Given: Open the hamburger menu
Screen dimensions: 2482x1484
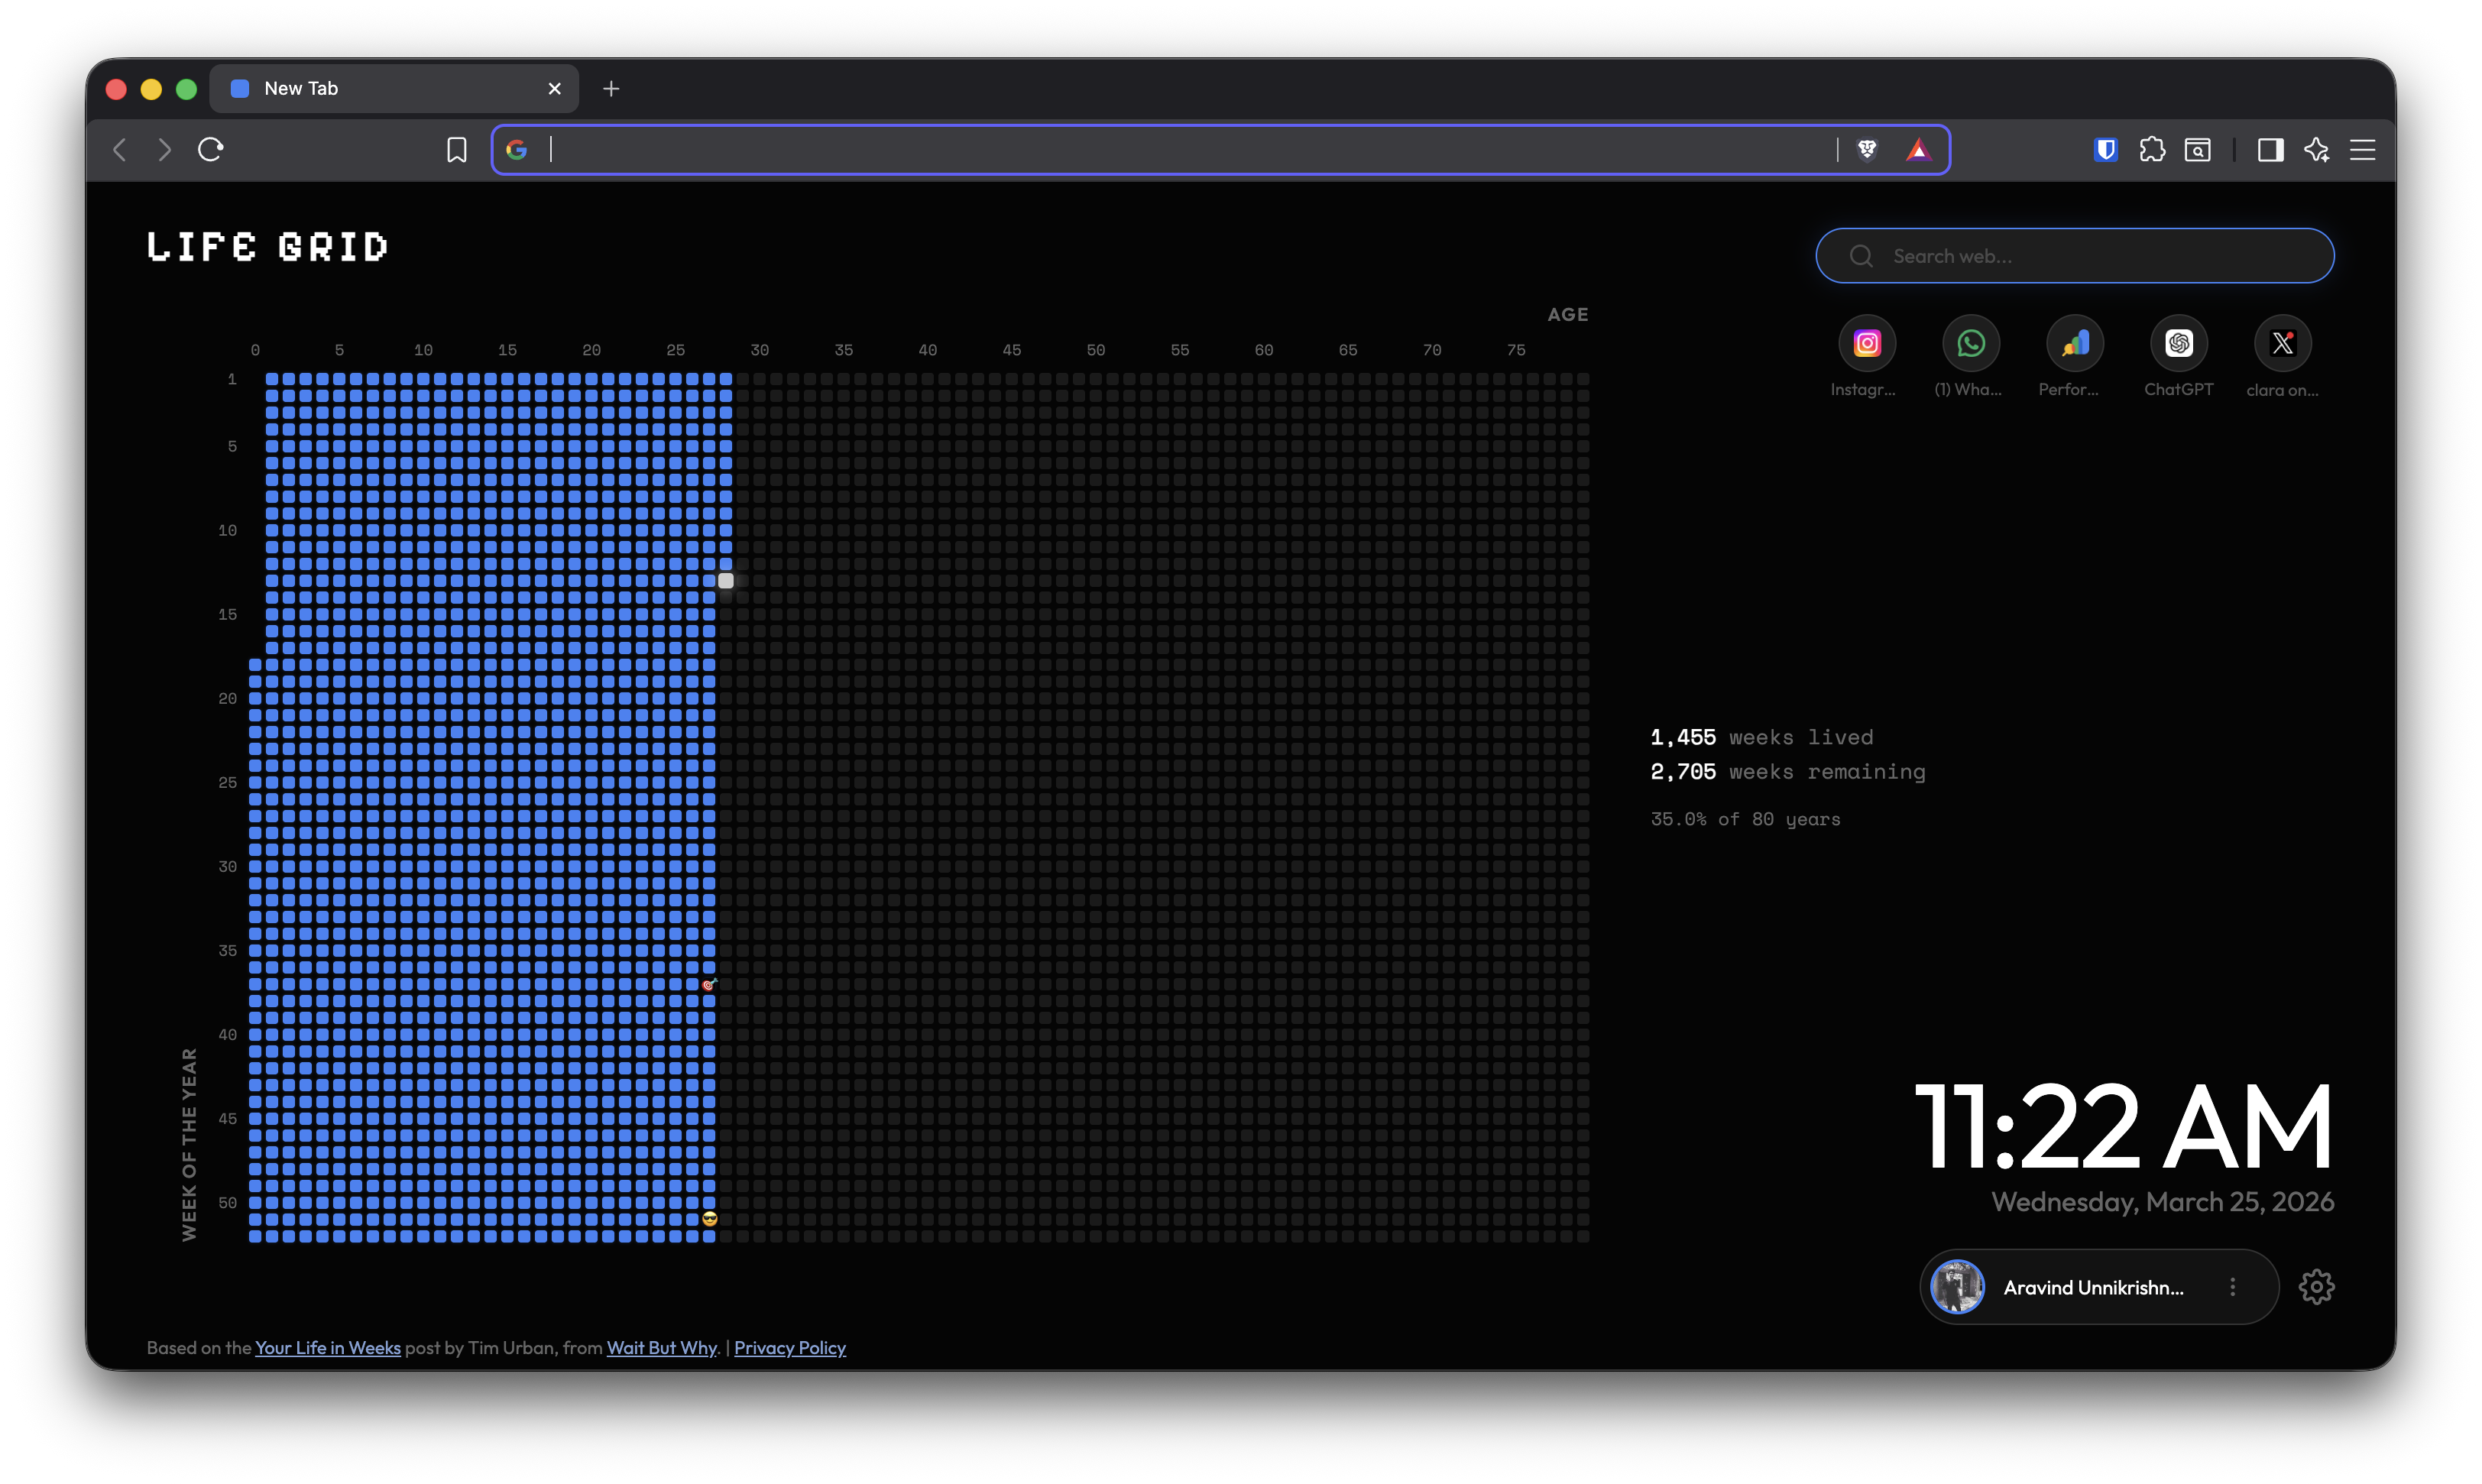Looking at the screenshot, I should [2362, 149].
